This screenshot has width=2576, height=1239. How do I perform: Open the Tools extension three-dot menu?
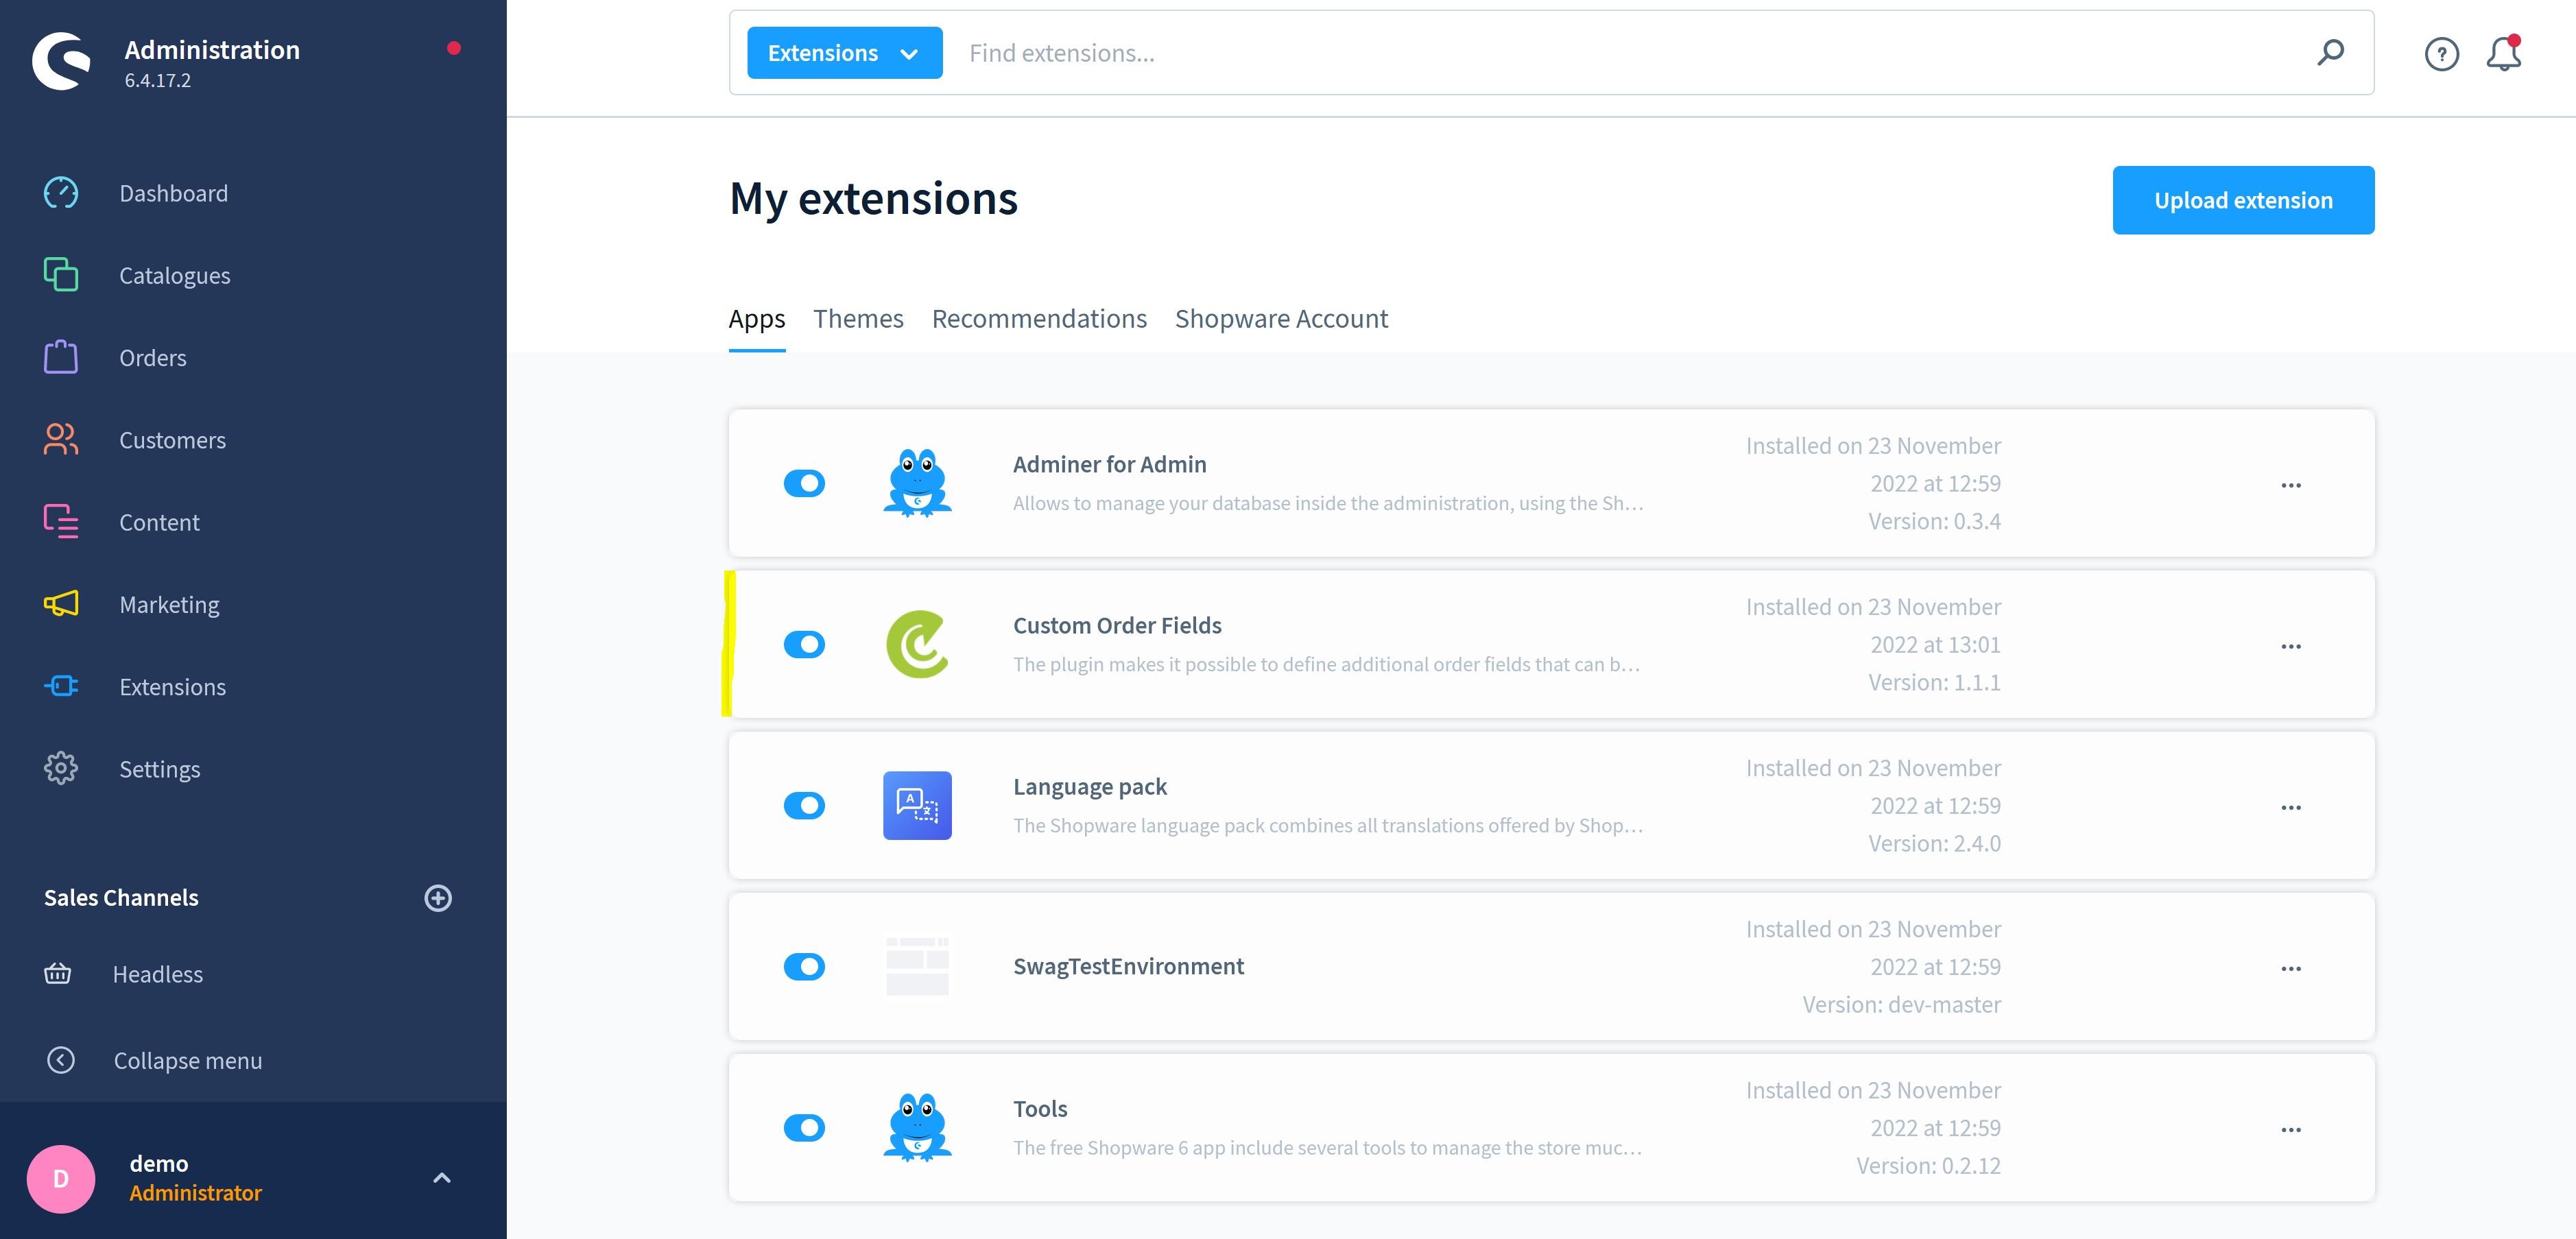click(2291, 1129)
